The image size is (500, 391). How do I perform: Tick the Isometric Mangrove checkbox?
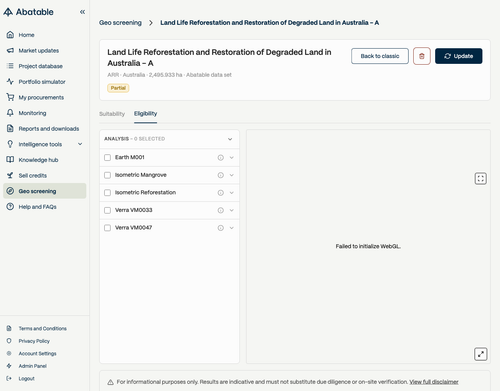[x=107, y=175]
